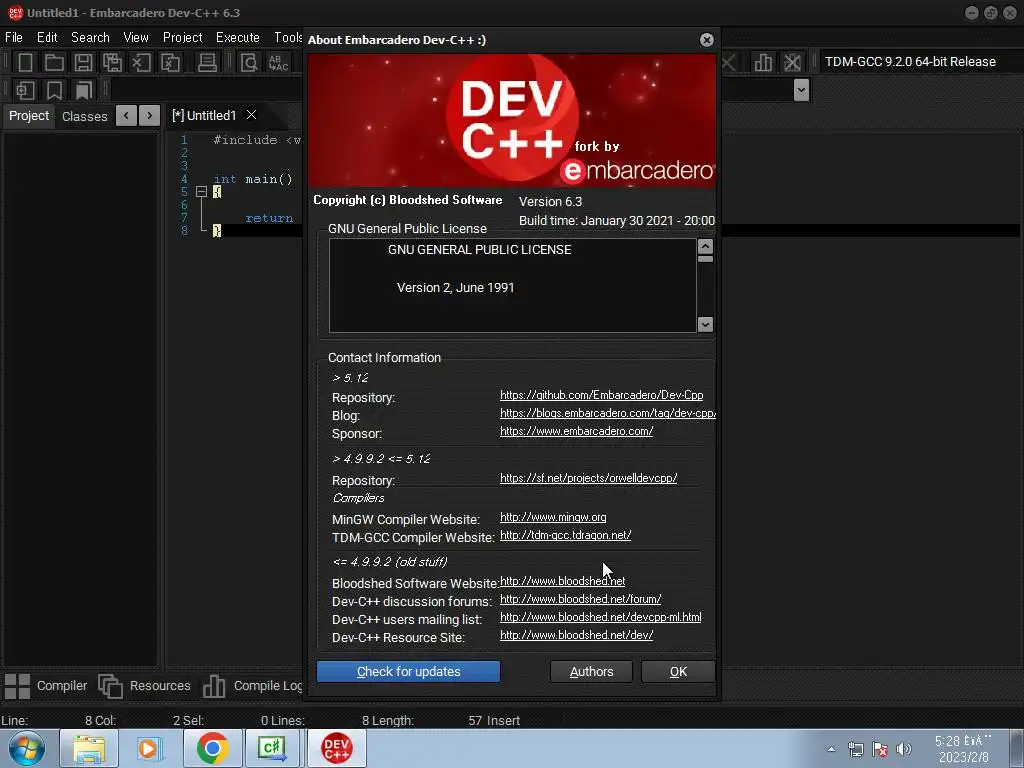The width and height of the screenshot is (1024, 768).
Task: Open the tdm-gcc.tdragon.net link
Action: 566,535
